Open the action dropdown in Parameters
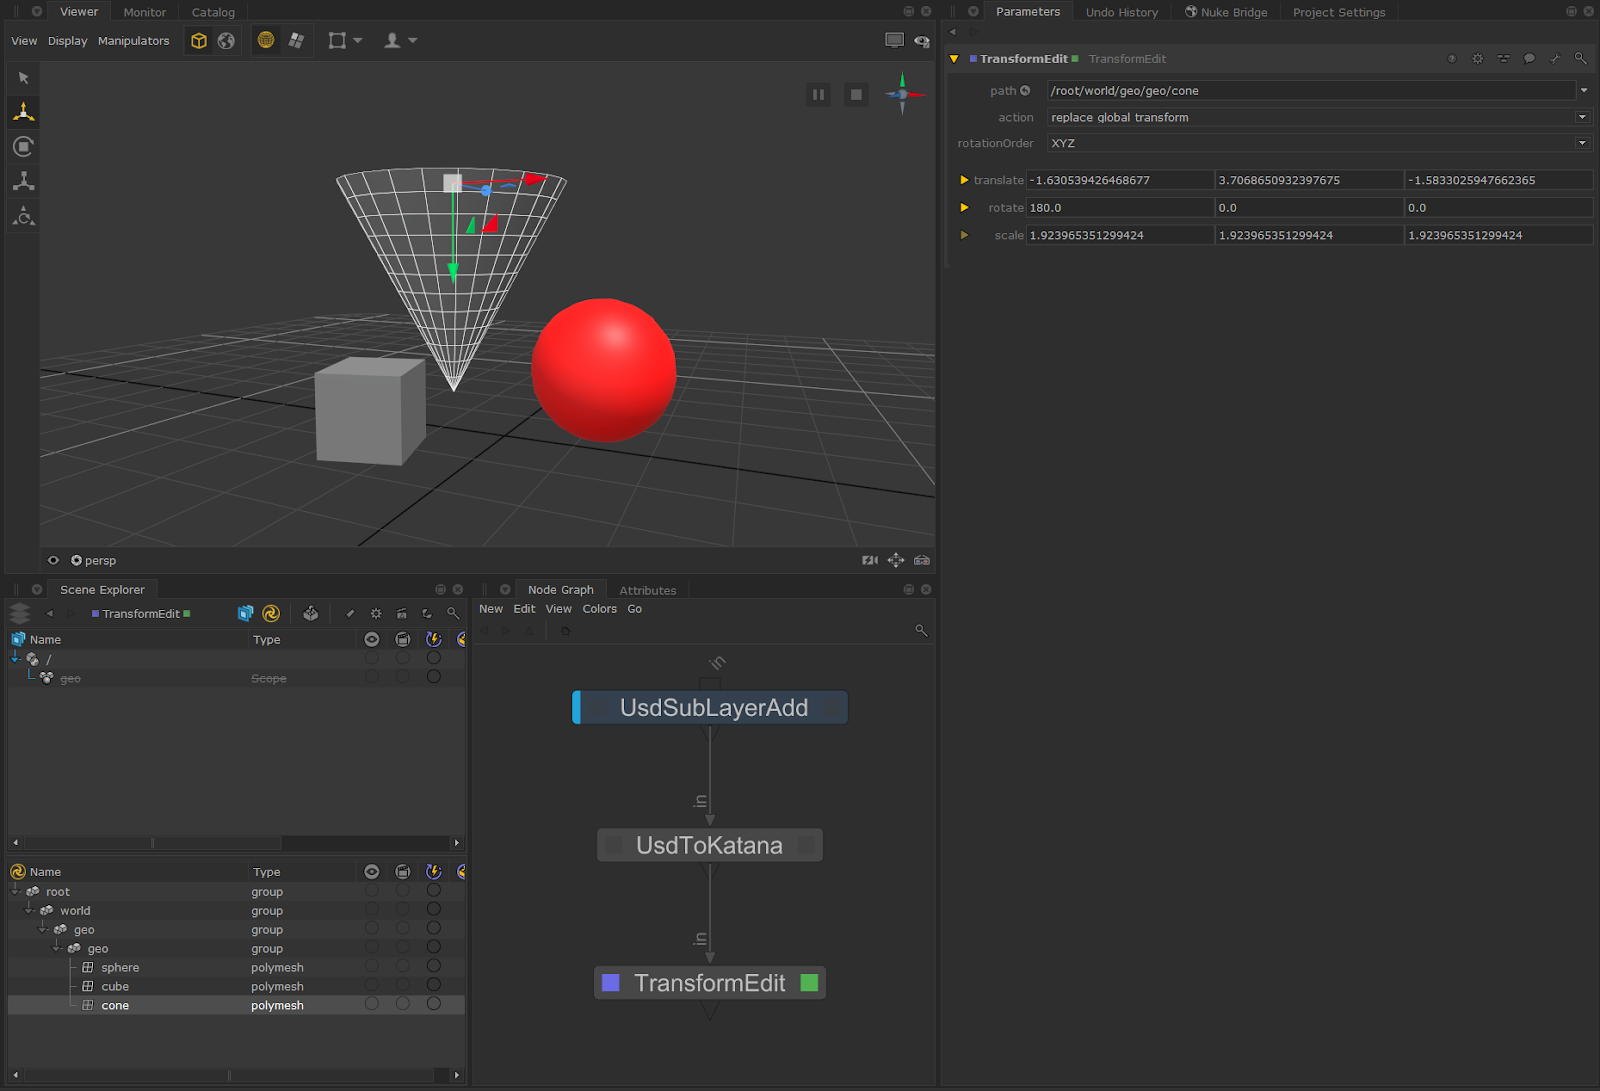 click(1582, 117)
